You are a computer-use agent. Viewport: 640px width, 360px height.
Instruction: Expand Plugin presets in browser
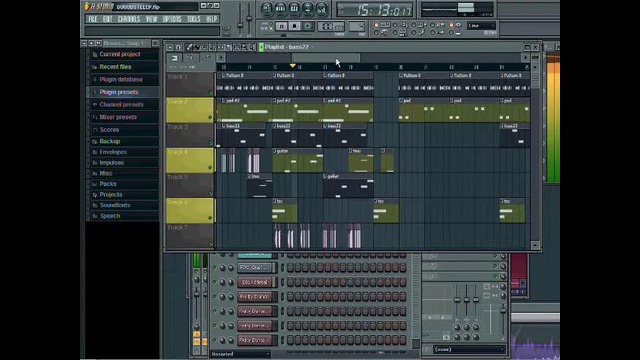pos(119,92)
